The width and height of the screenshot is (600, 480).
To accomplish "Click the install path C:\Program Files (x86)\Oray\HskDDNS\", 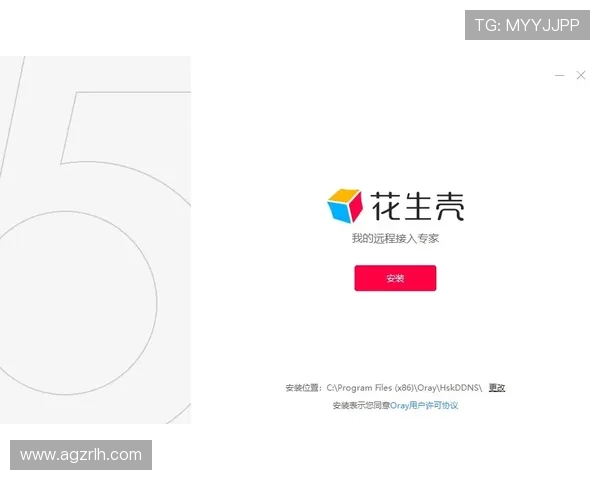I will (x=404, y=388).
